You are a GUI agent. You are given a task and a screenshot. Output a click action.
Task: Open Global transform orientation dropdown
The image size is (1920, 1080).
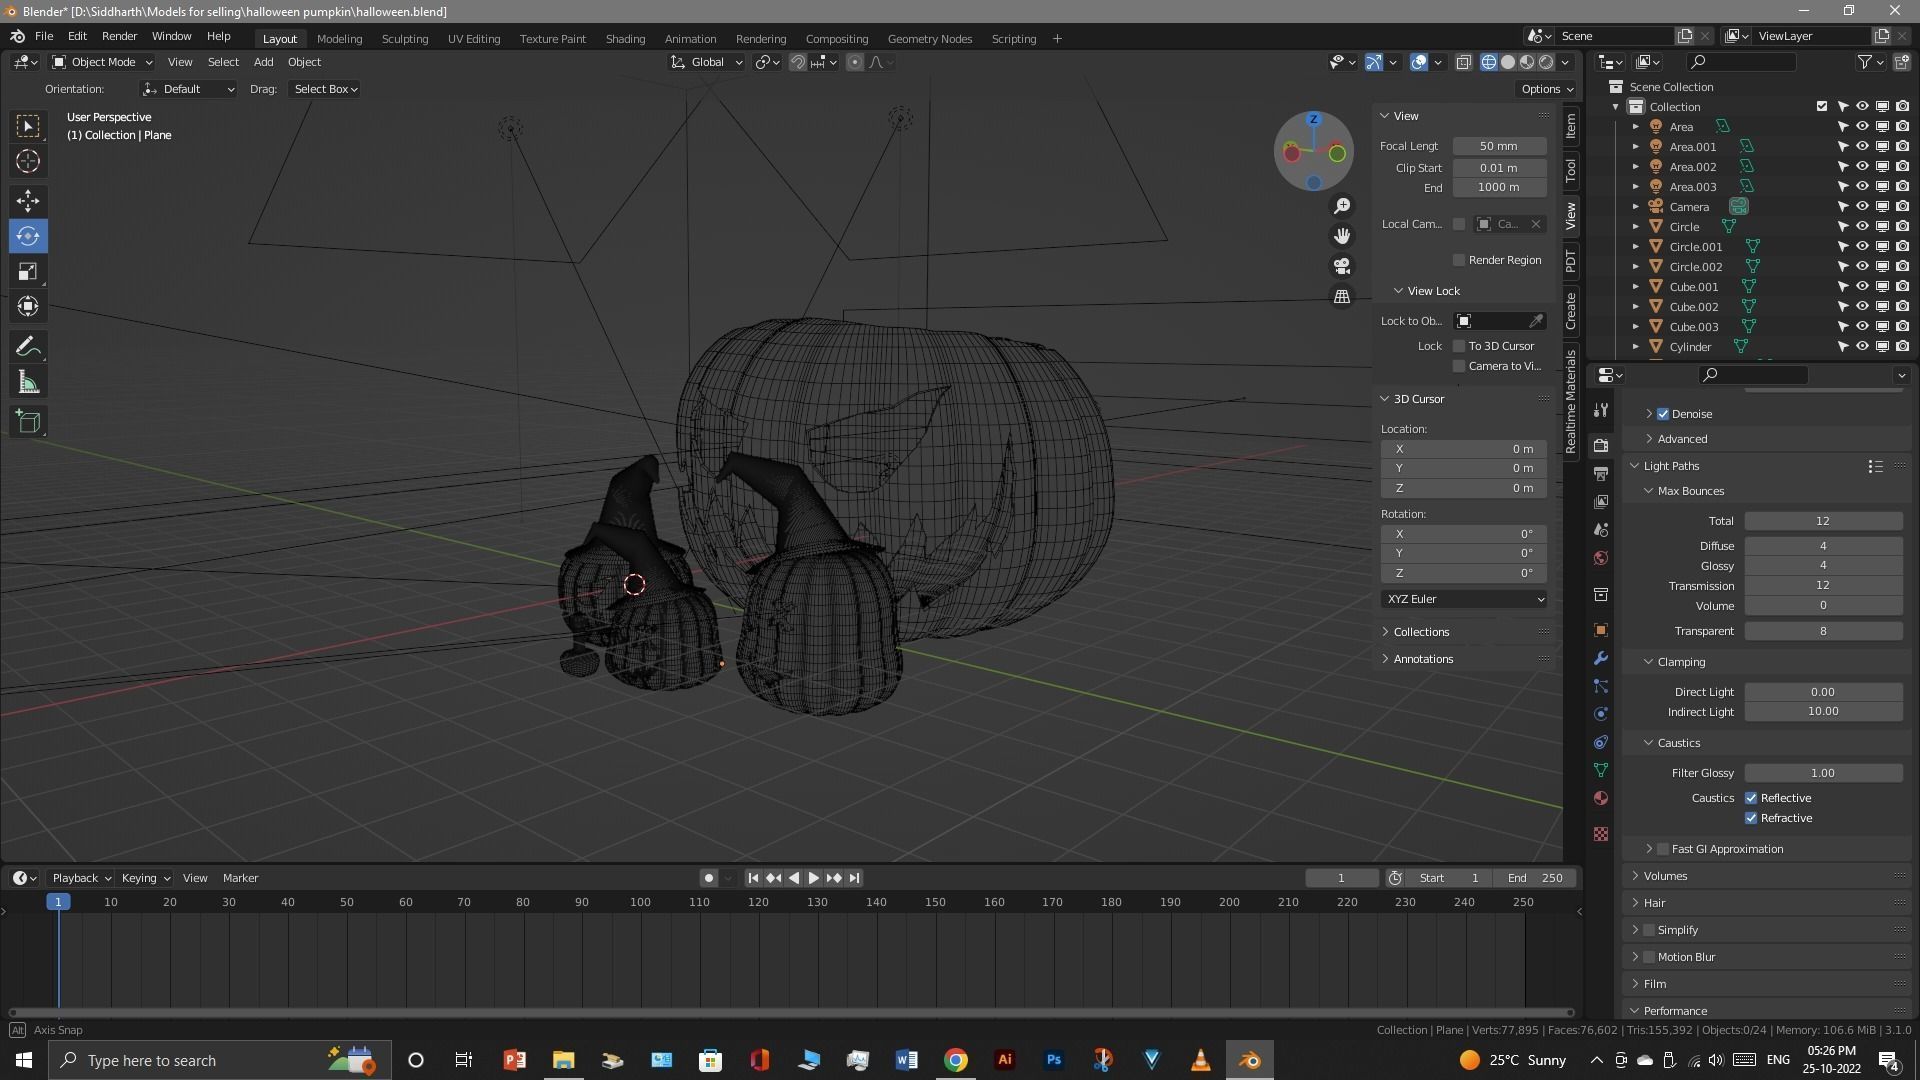tap(707, 62)
